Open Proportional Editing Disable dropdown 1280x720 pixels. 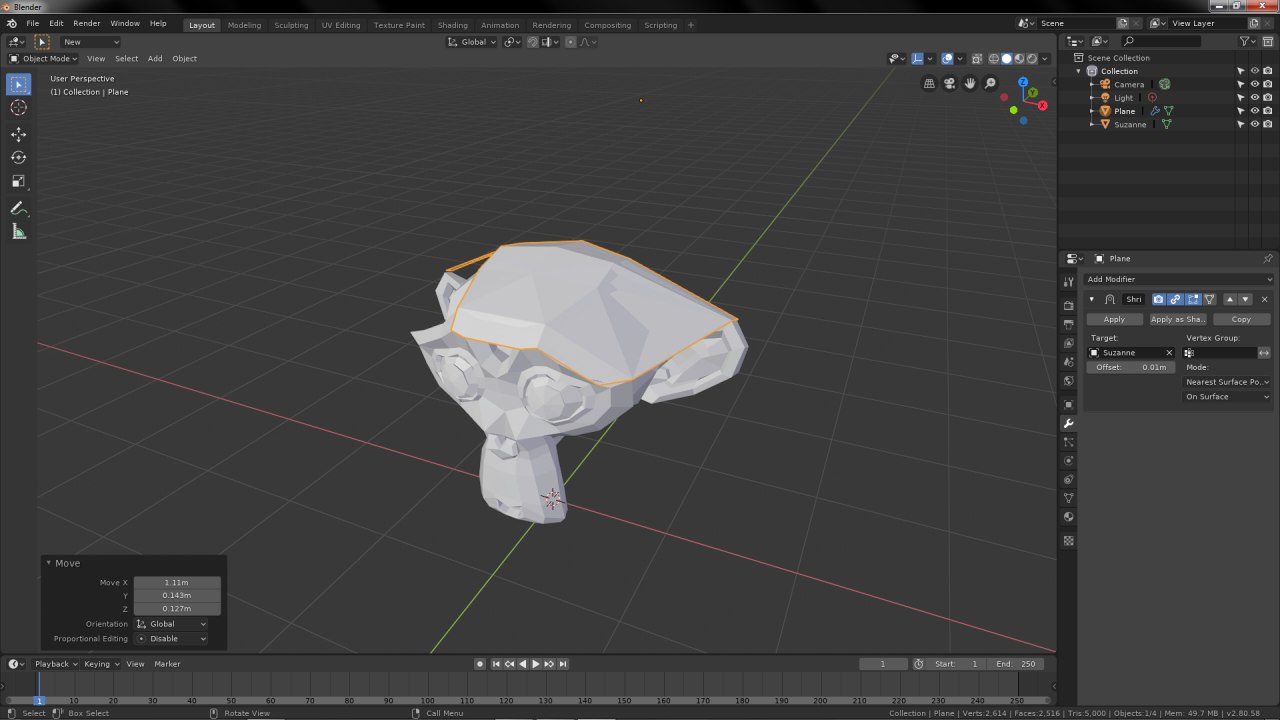(x=171, y=638)
